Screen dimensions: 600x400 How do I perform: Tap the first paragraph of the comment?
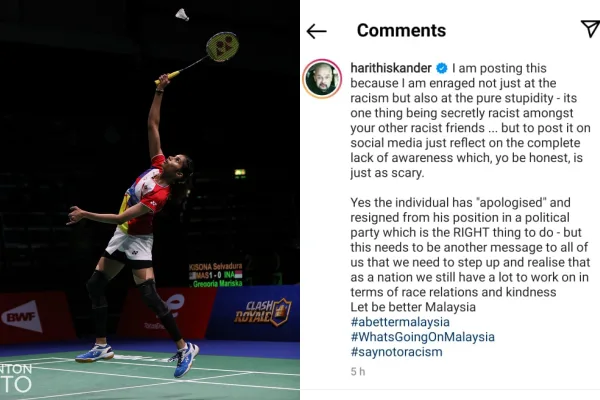tap(470, 120)
